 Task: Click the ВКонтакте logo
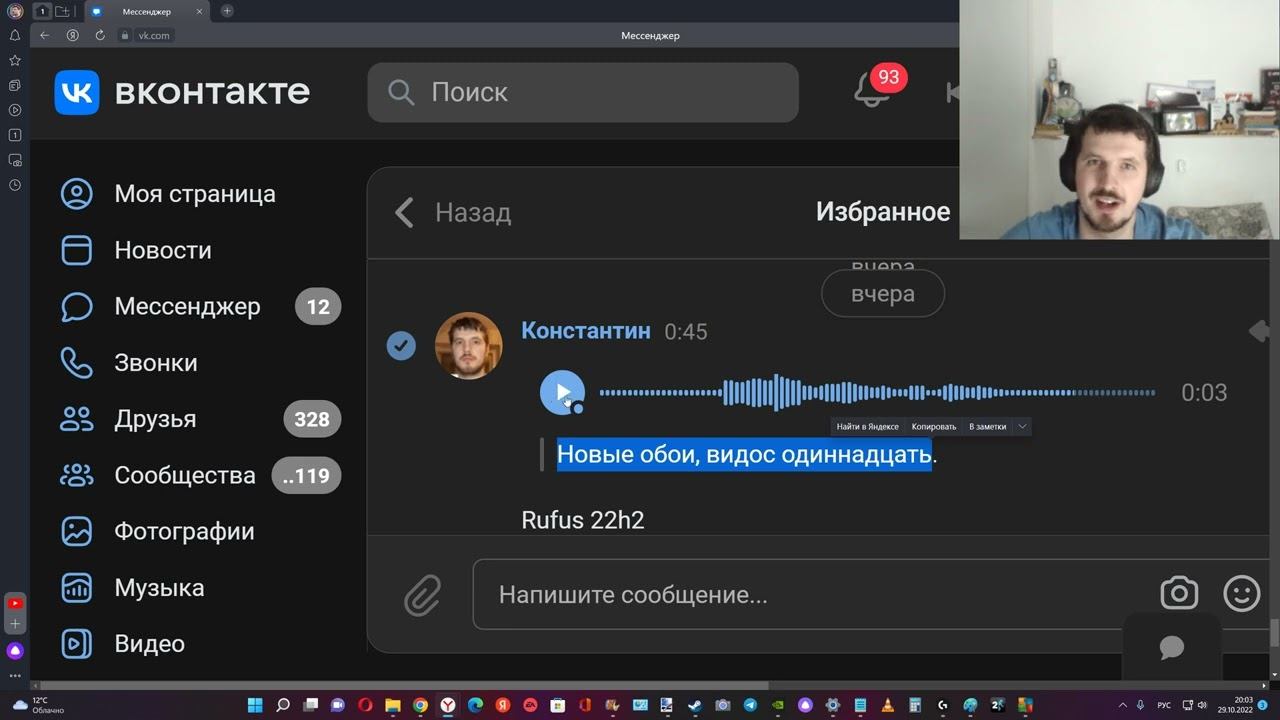[x=182, y=92]
